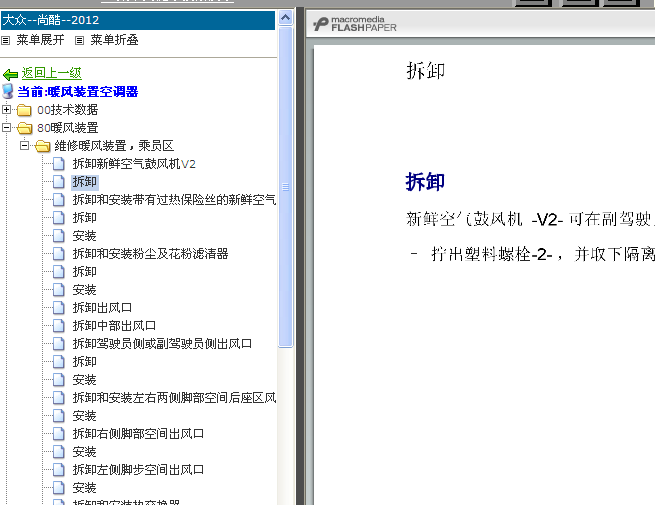Click the icon beside 菜单折叠
This screenshot has height=505, width=655.
[79, 41]
